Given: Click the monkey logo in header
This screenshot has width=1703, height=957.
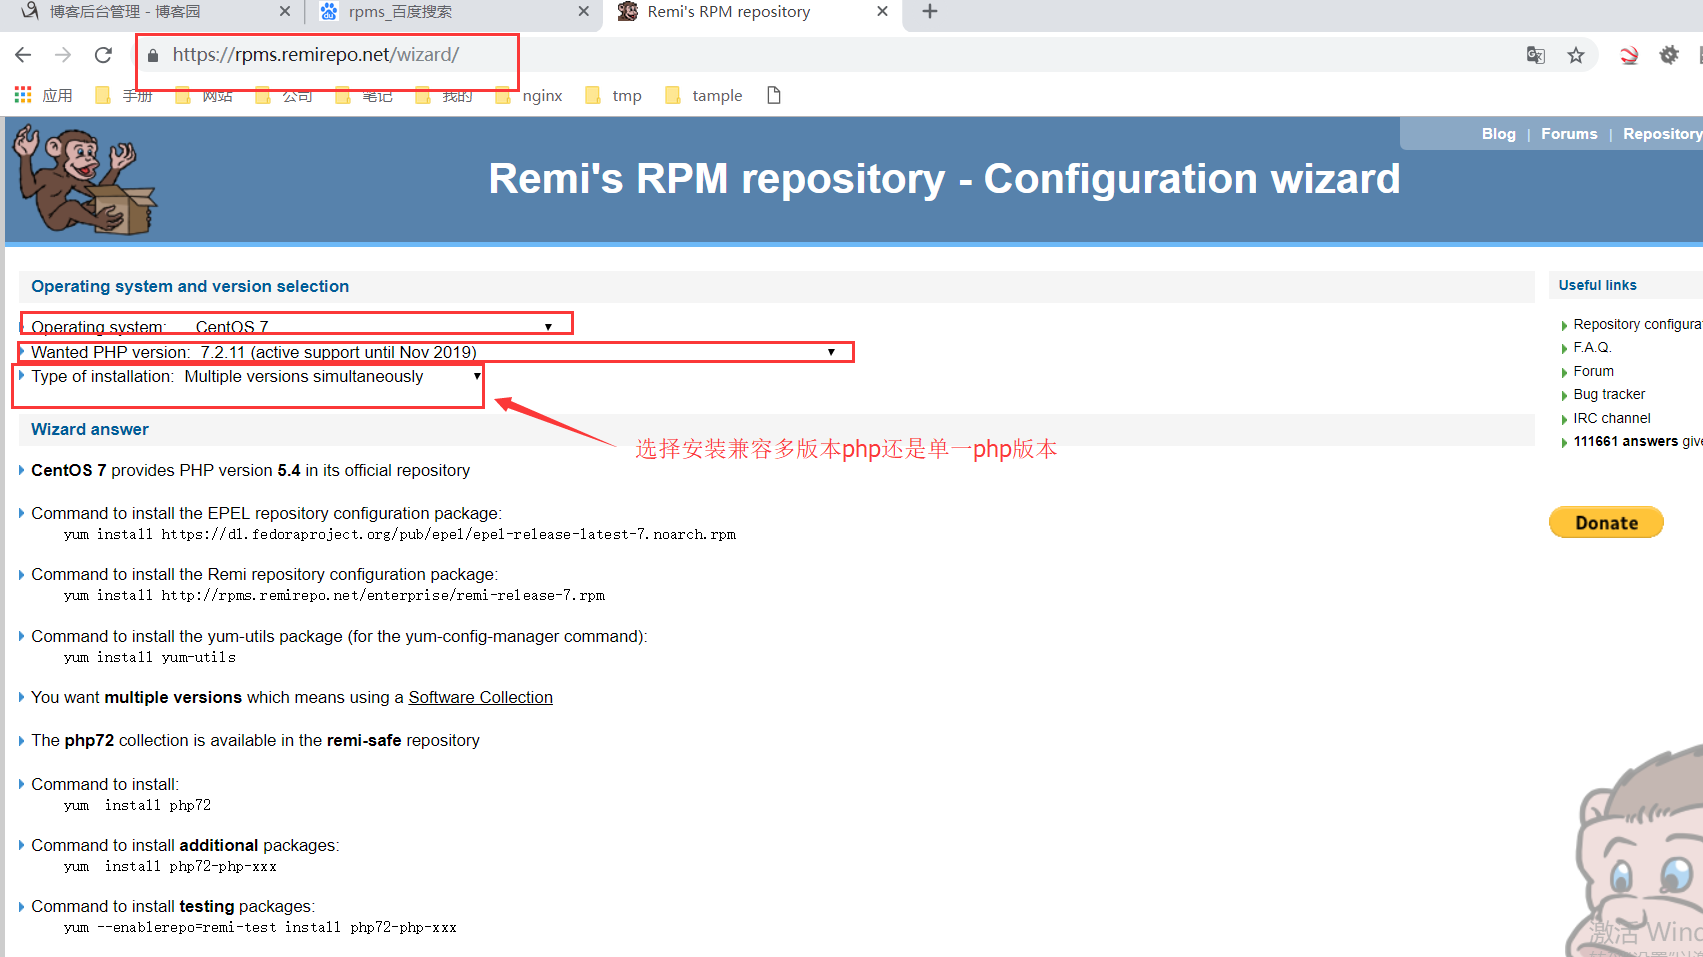Looking at the screenshot, I should click(84, 179).
